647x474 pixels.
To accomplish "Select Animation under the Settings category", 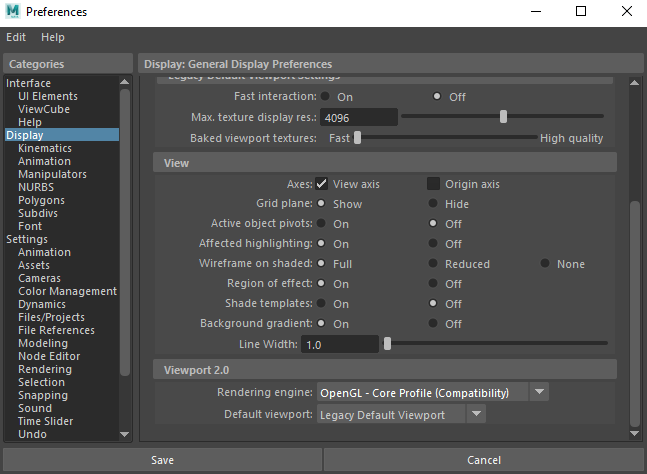I will point(44,252).
